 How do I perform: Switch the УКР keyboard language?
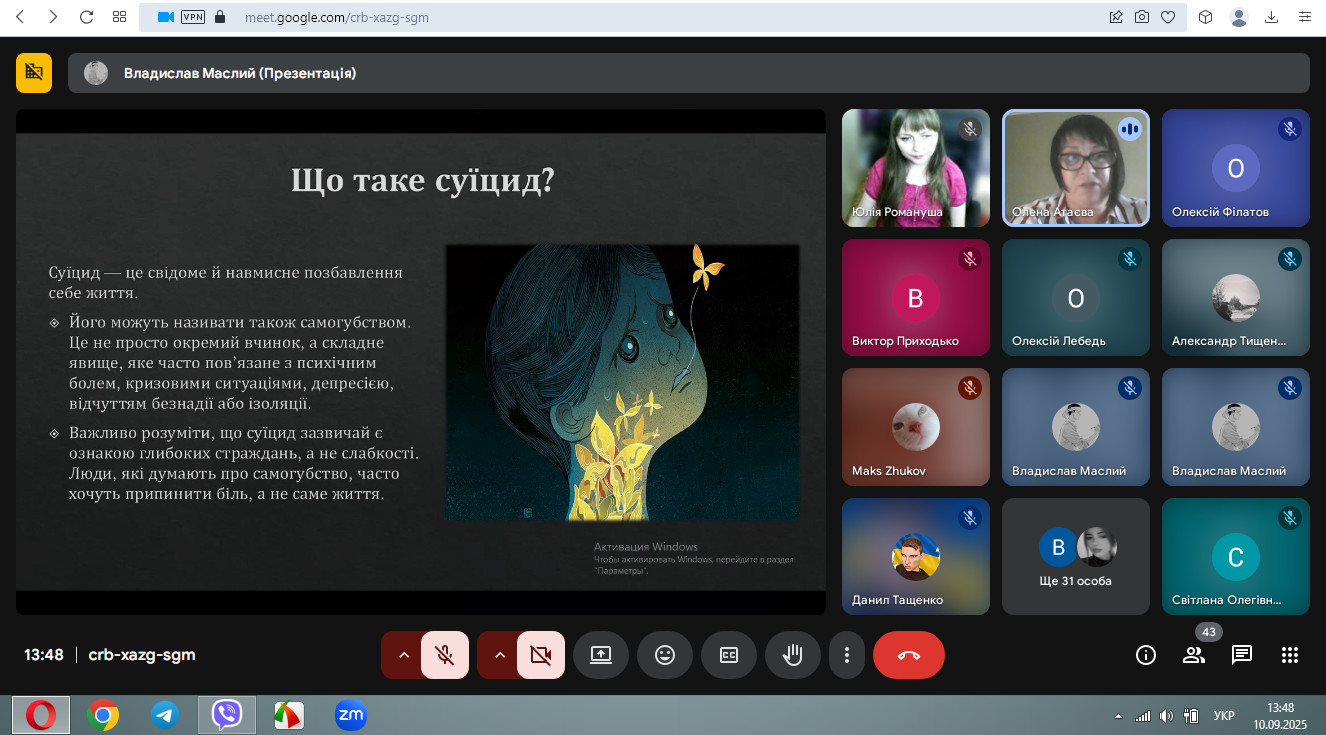tap(1223, 716)
